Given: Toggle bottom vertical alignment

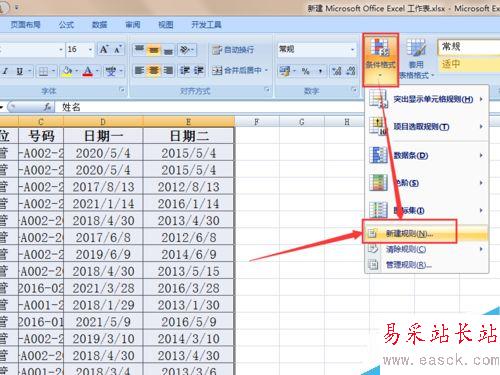Looking at the screenshot, I should (x=168, y=50).
